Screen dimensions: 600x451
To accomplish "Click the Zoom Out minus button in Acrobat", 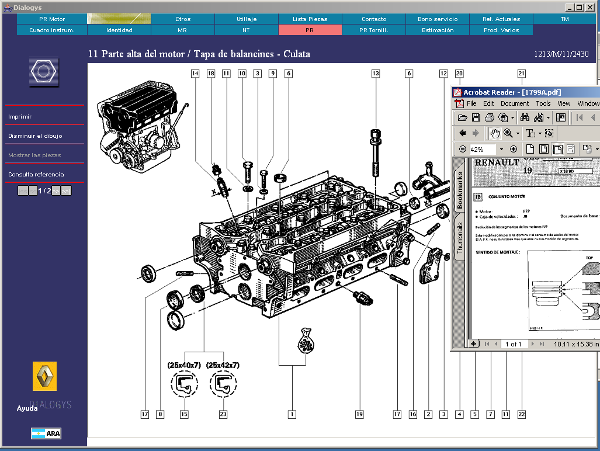I will coord(462,149).
